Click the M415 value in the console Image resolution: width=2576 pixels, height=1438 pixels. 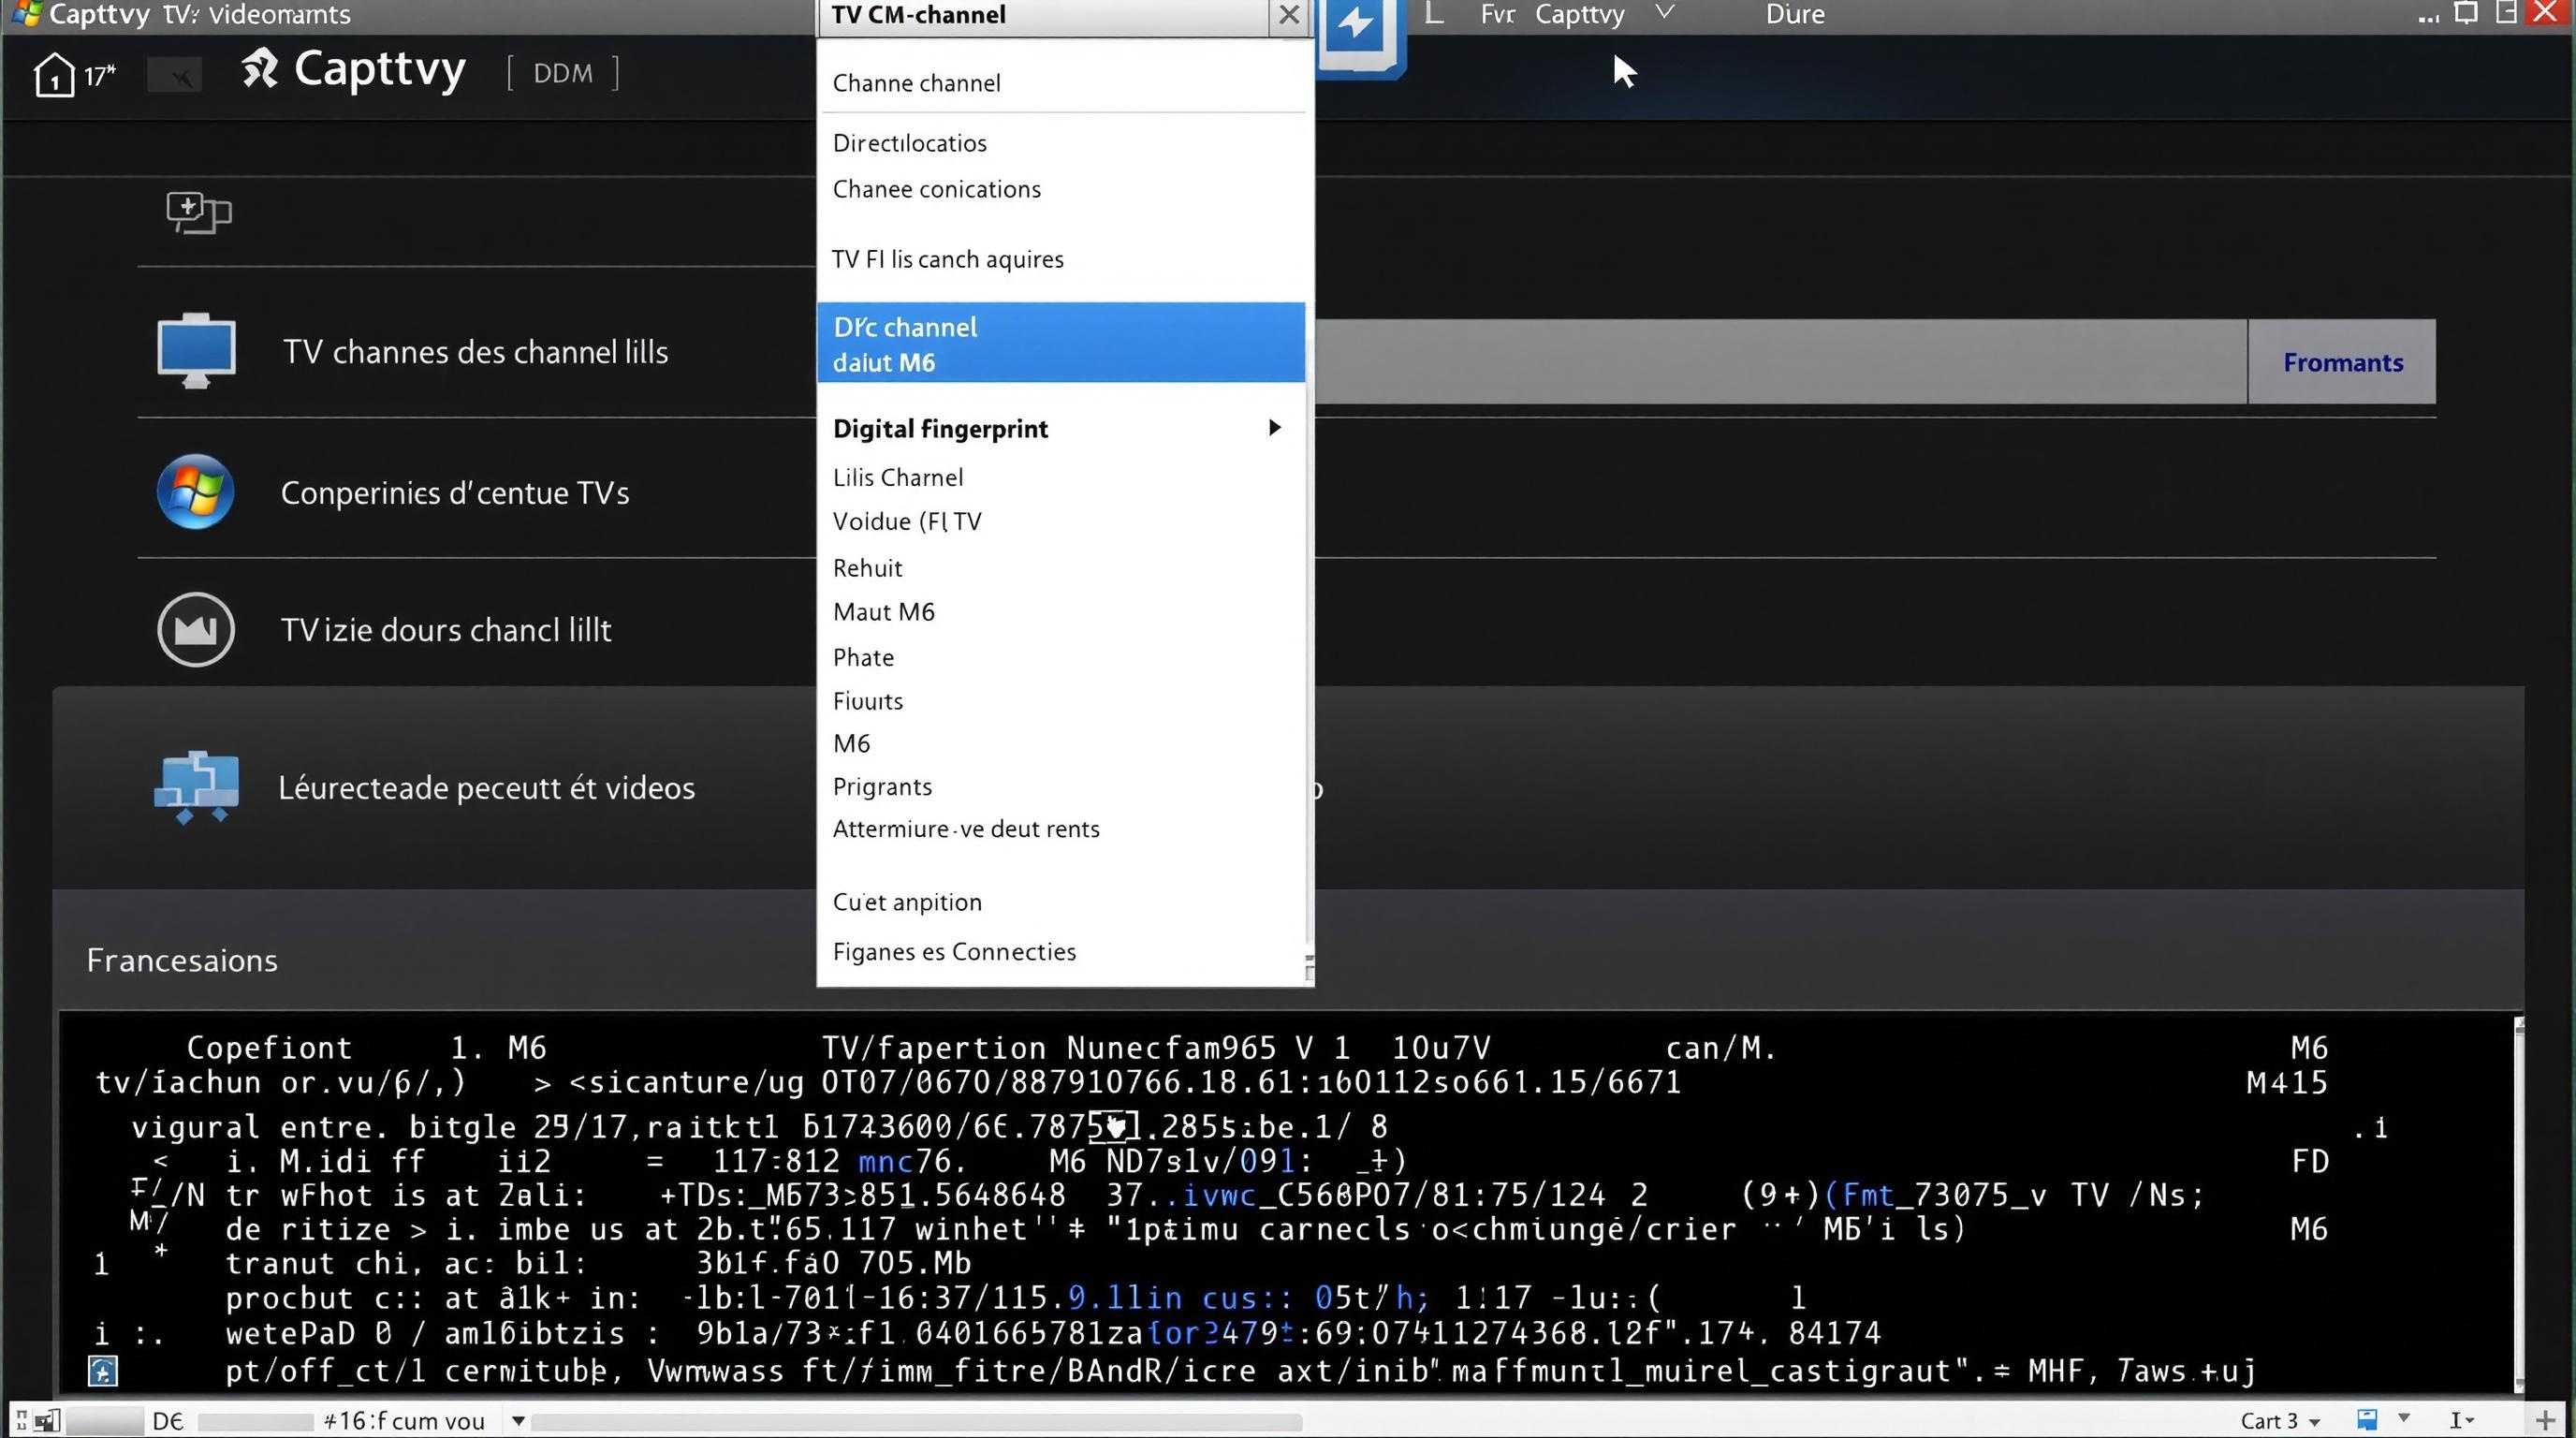2286,1083
